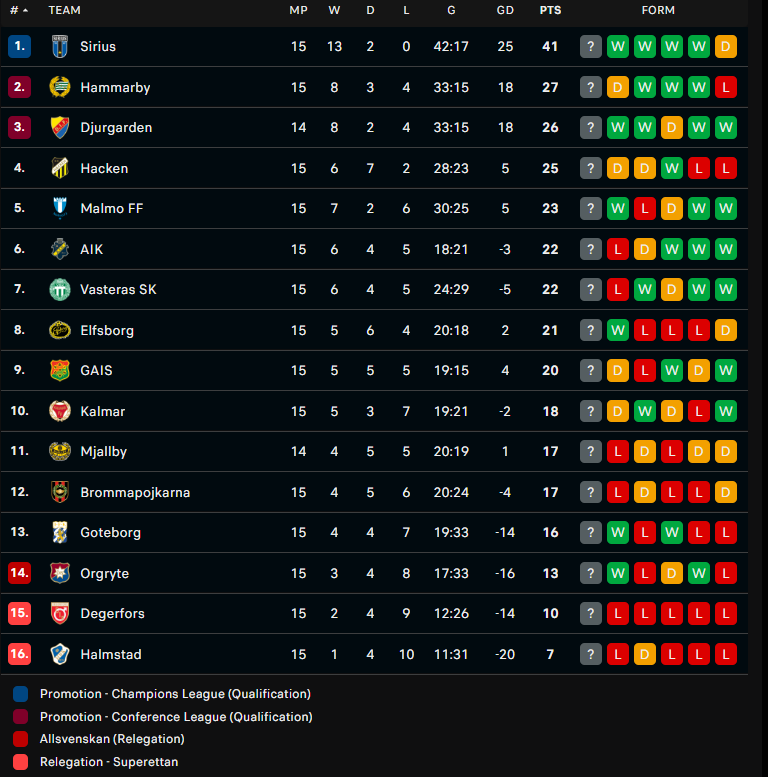Open Sirius's upcoming match question-mark badge
This screenshot has height=777, width=768.
point(591,47)
